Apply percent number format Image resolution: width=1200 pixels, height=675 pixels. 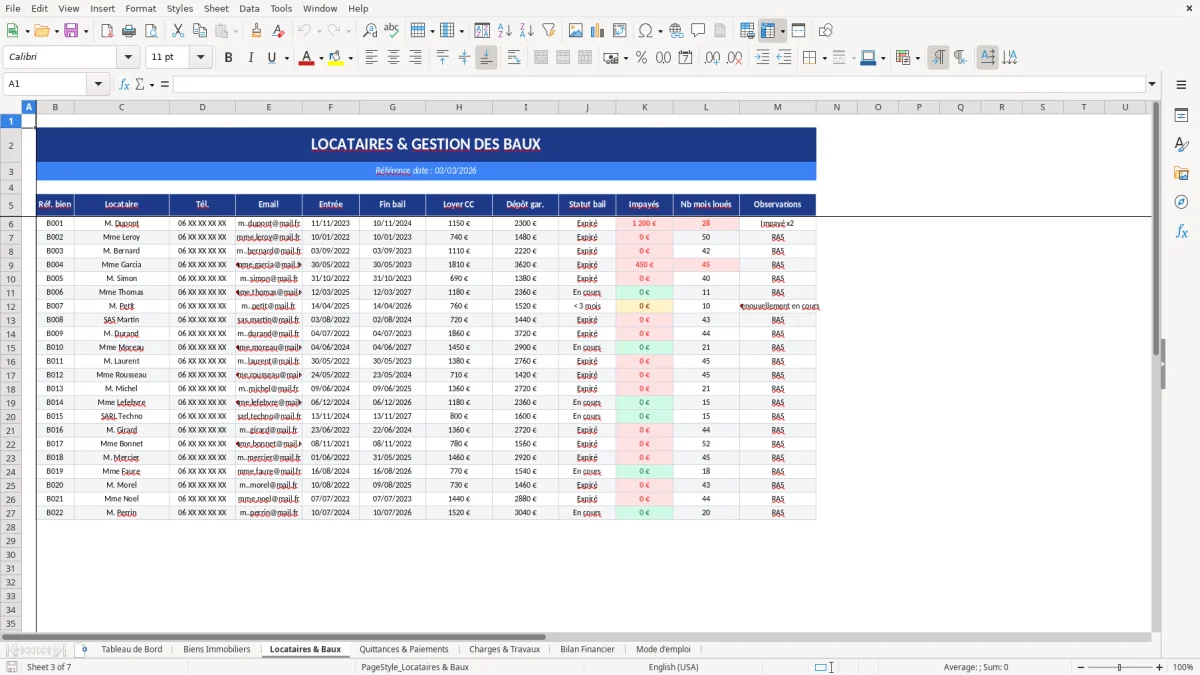tap(641, 57)
